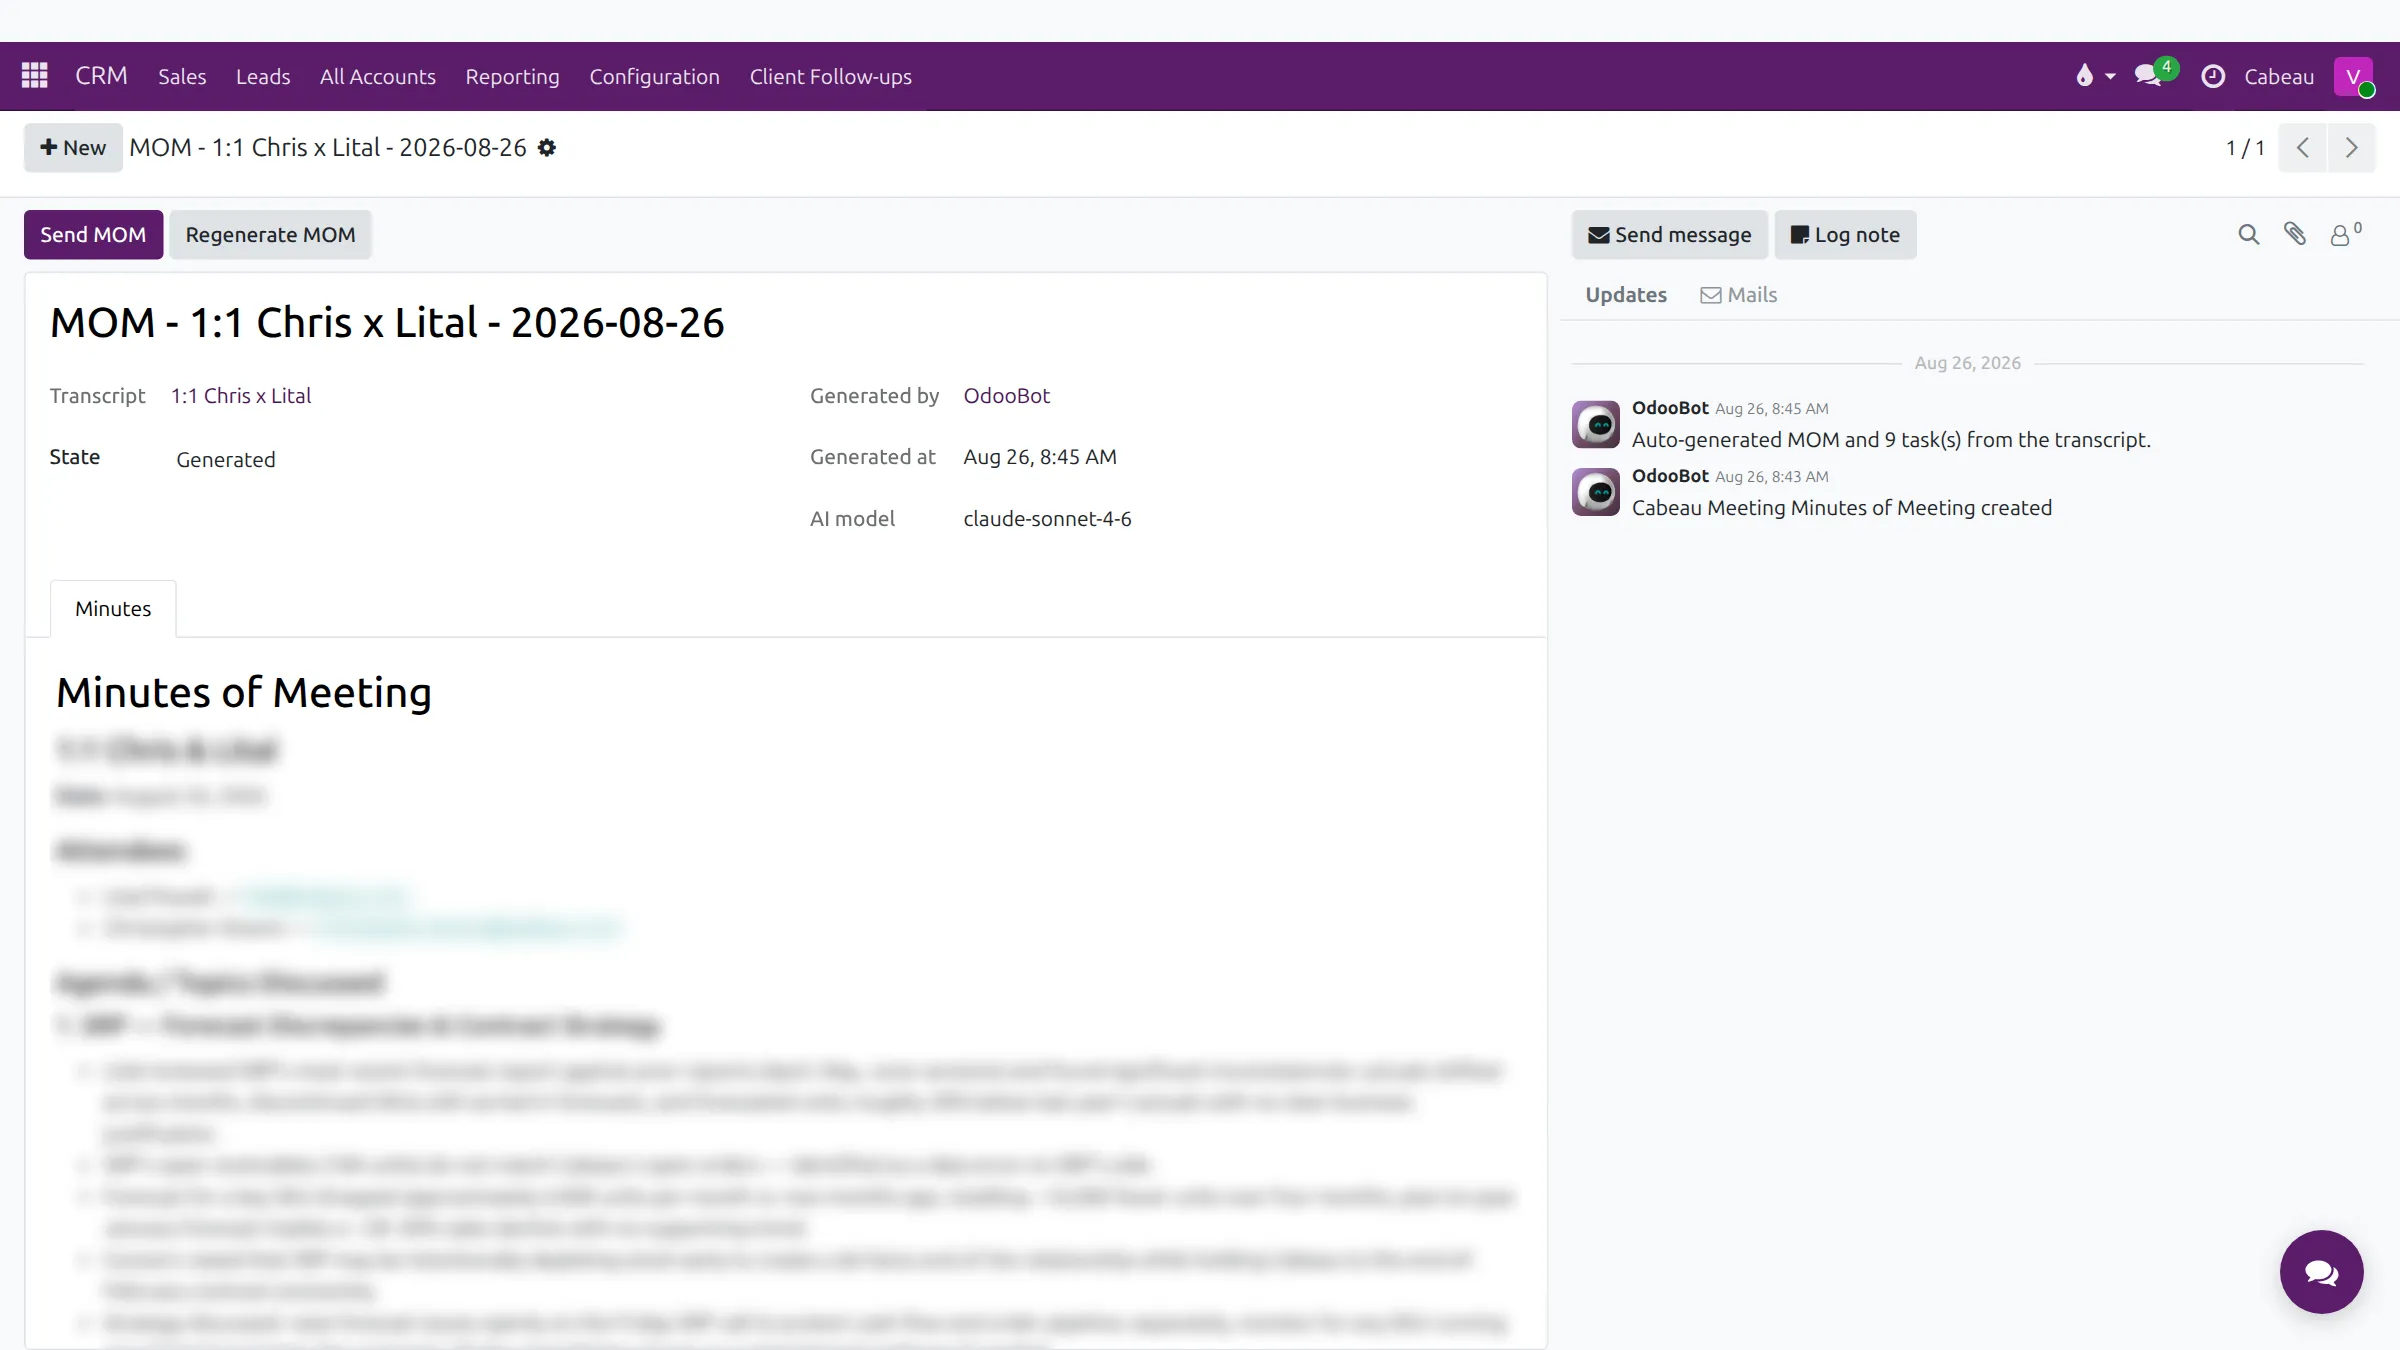Open the Client Follow-ups menu
2400x1350 pixels.
830,77
